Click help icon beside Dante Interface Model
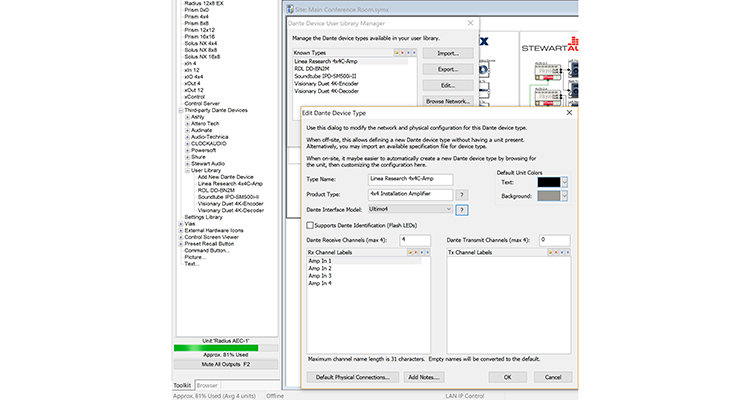 [x=461, y=210]
